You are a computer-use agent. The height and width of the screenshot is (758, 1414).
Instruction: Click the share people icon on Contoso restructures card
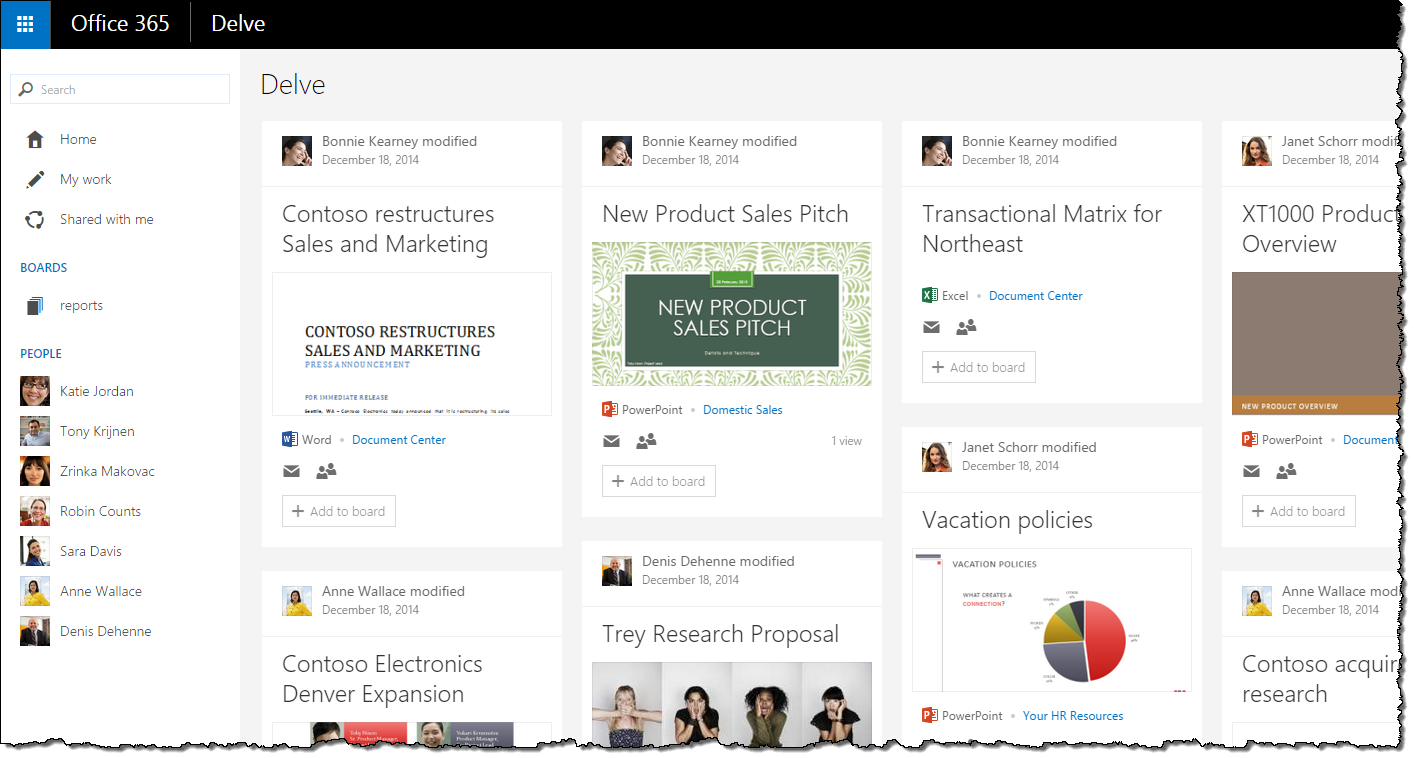point(326,471)
